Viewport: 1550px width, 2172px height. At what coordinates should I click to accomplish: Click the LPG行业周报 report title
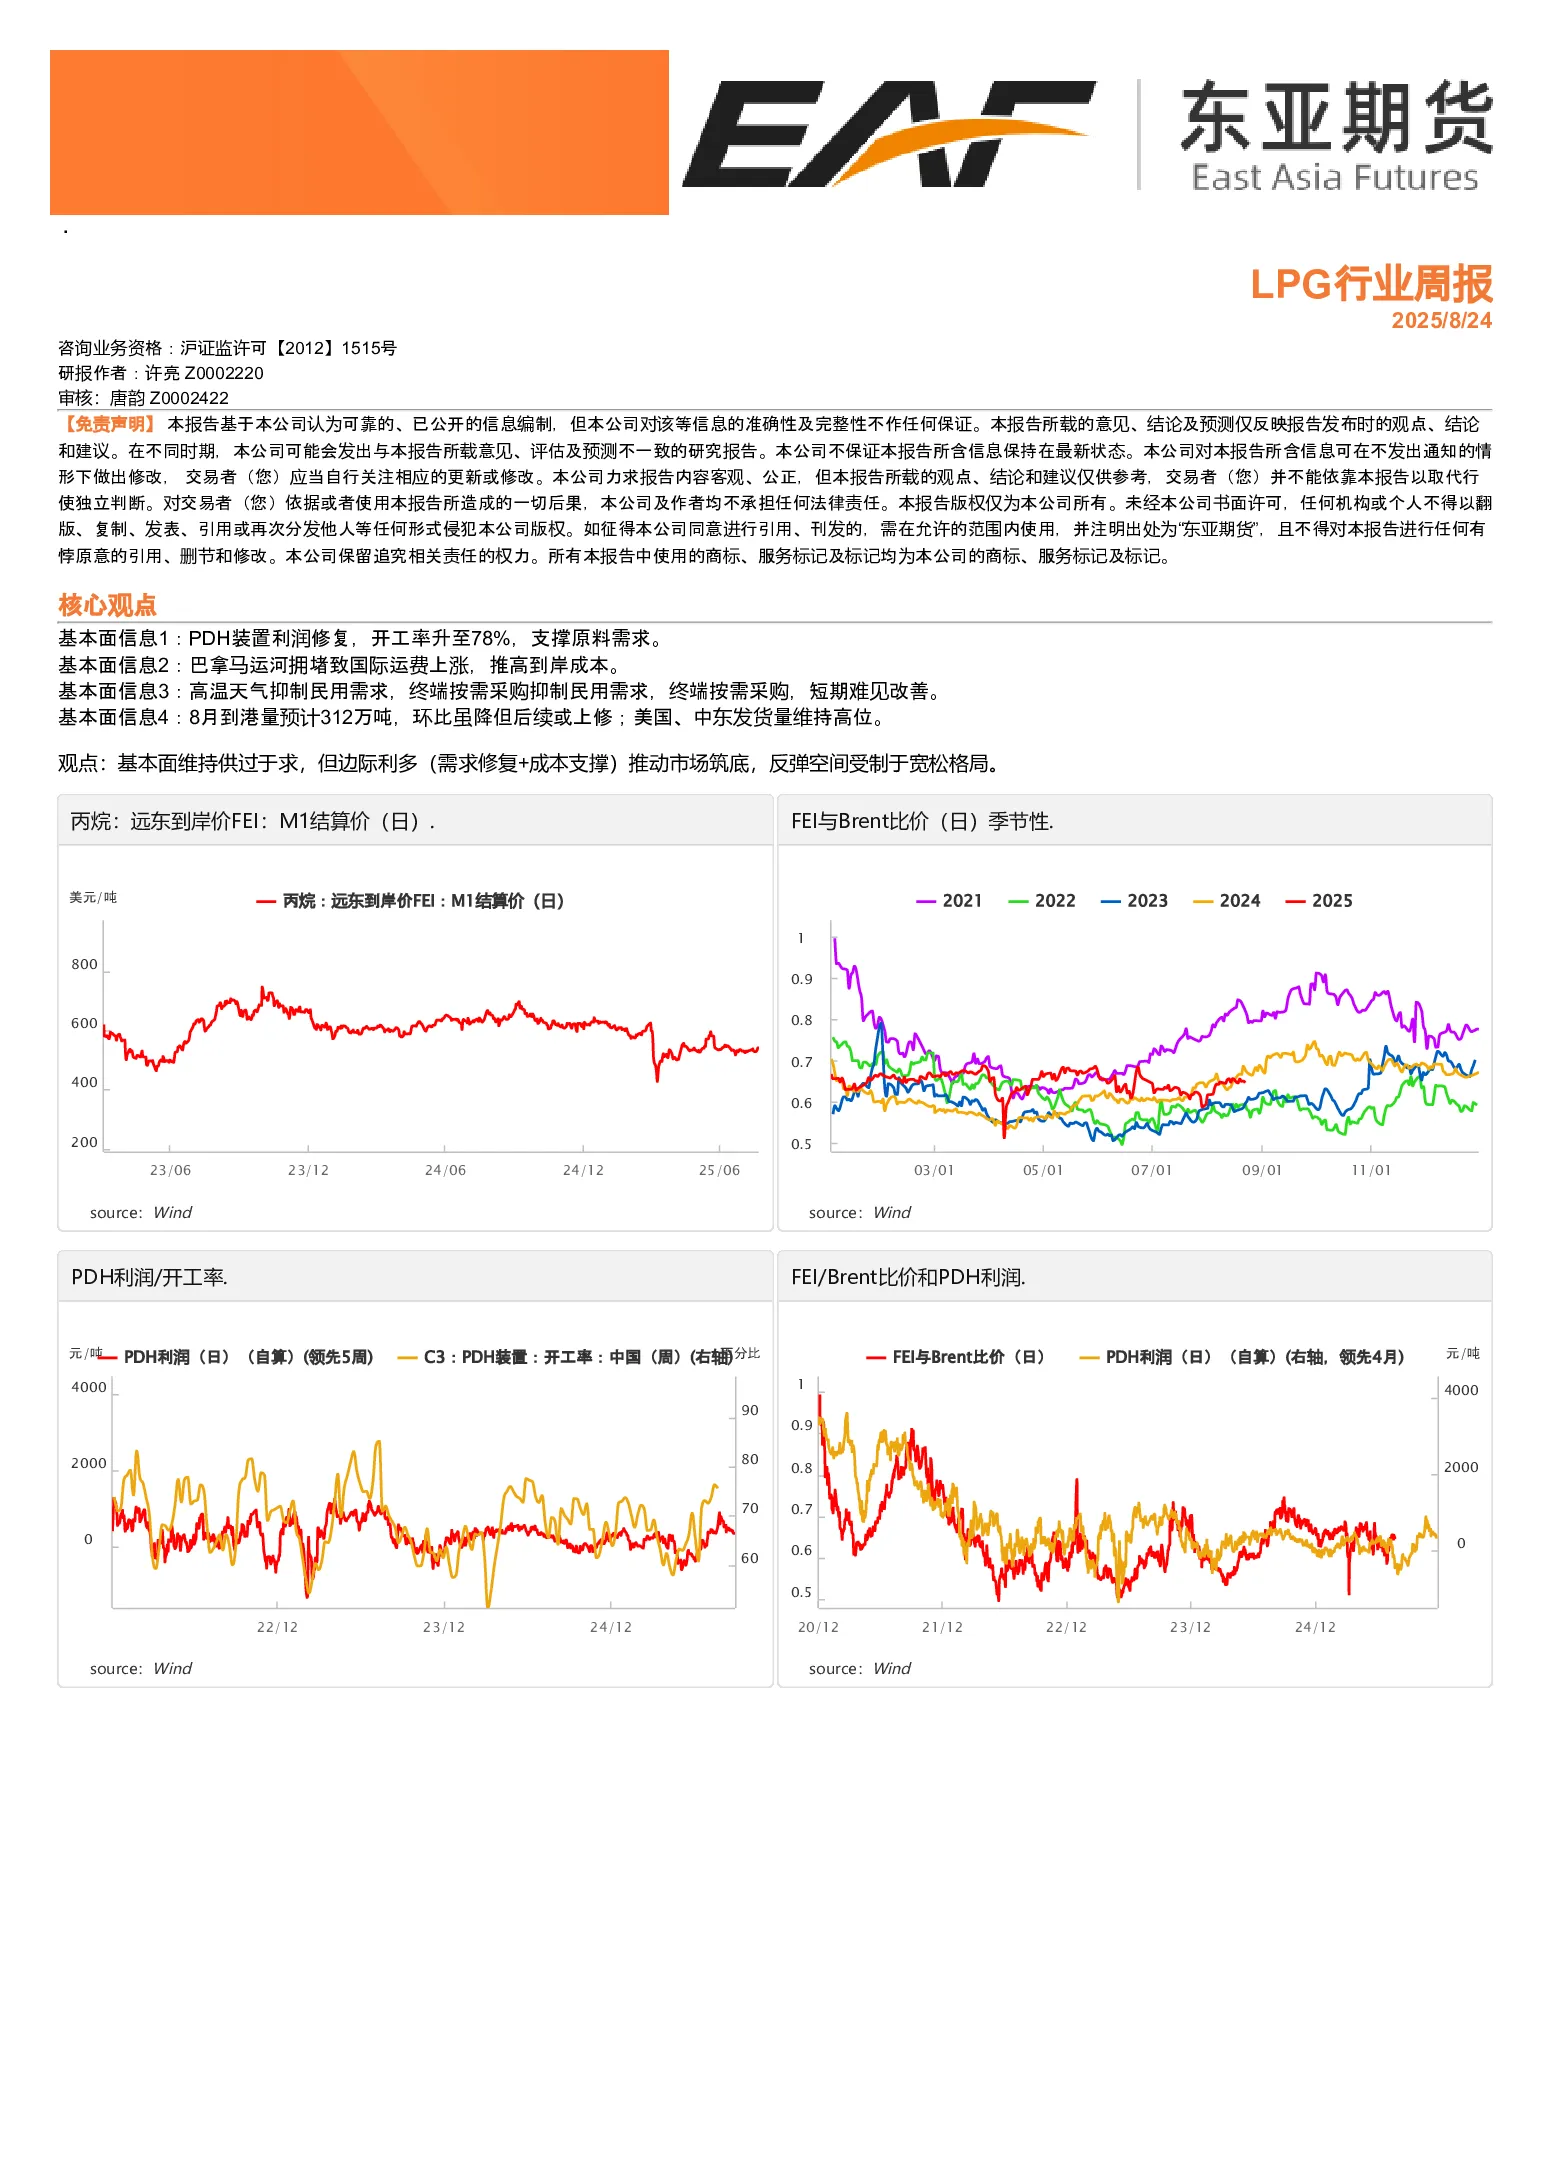[1371, 284]
